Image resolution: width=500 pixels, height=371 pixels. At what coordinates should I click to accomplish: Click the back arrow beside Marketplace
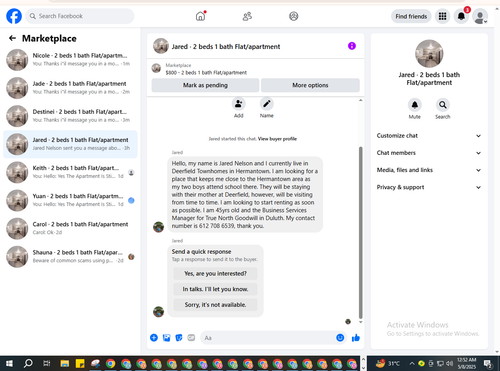pos(12,38)
